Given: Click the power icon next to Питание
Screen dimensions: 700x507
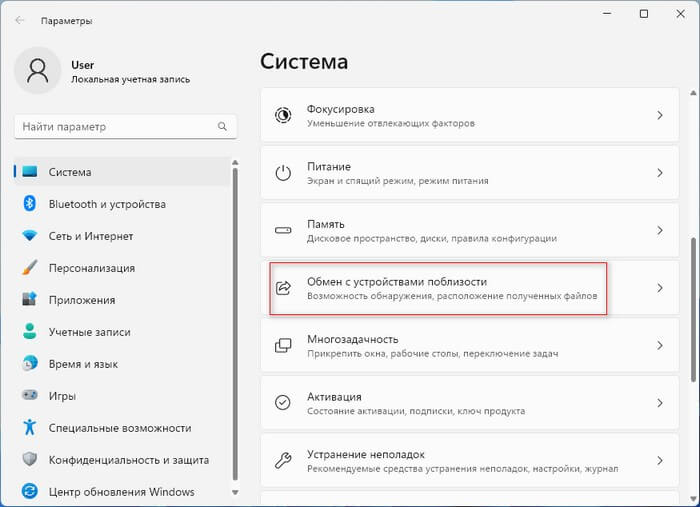Looking at the screenshot, I should (x=283, y=173).
